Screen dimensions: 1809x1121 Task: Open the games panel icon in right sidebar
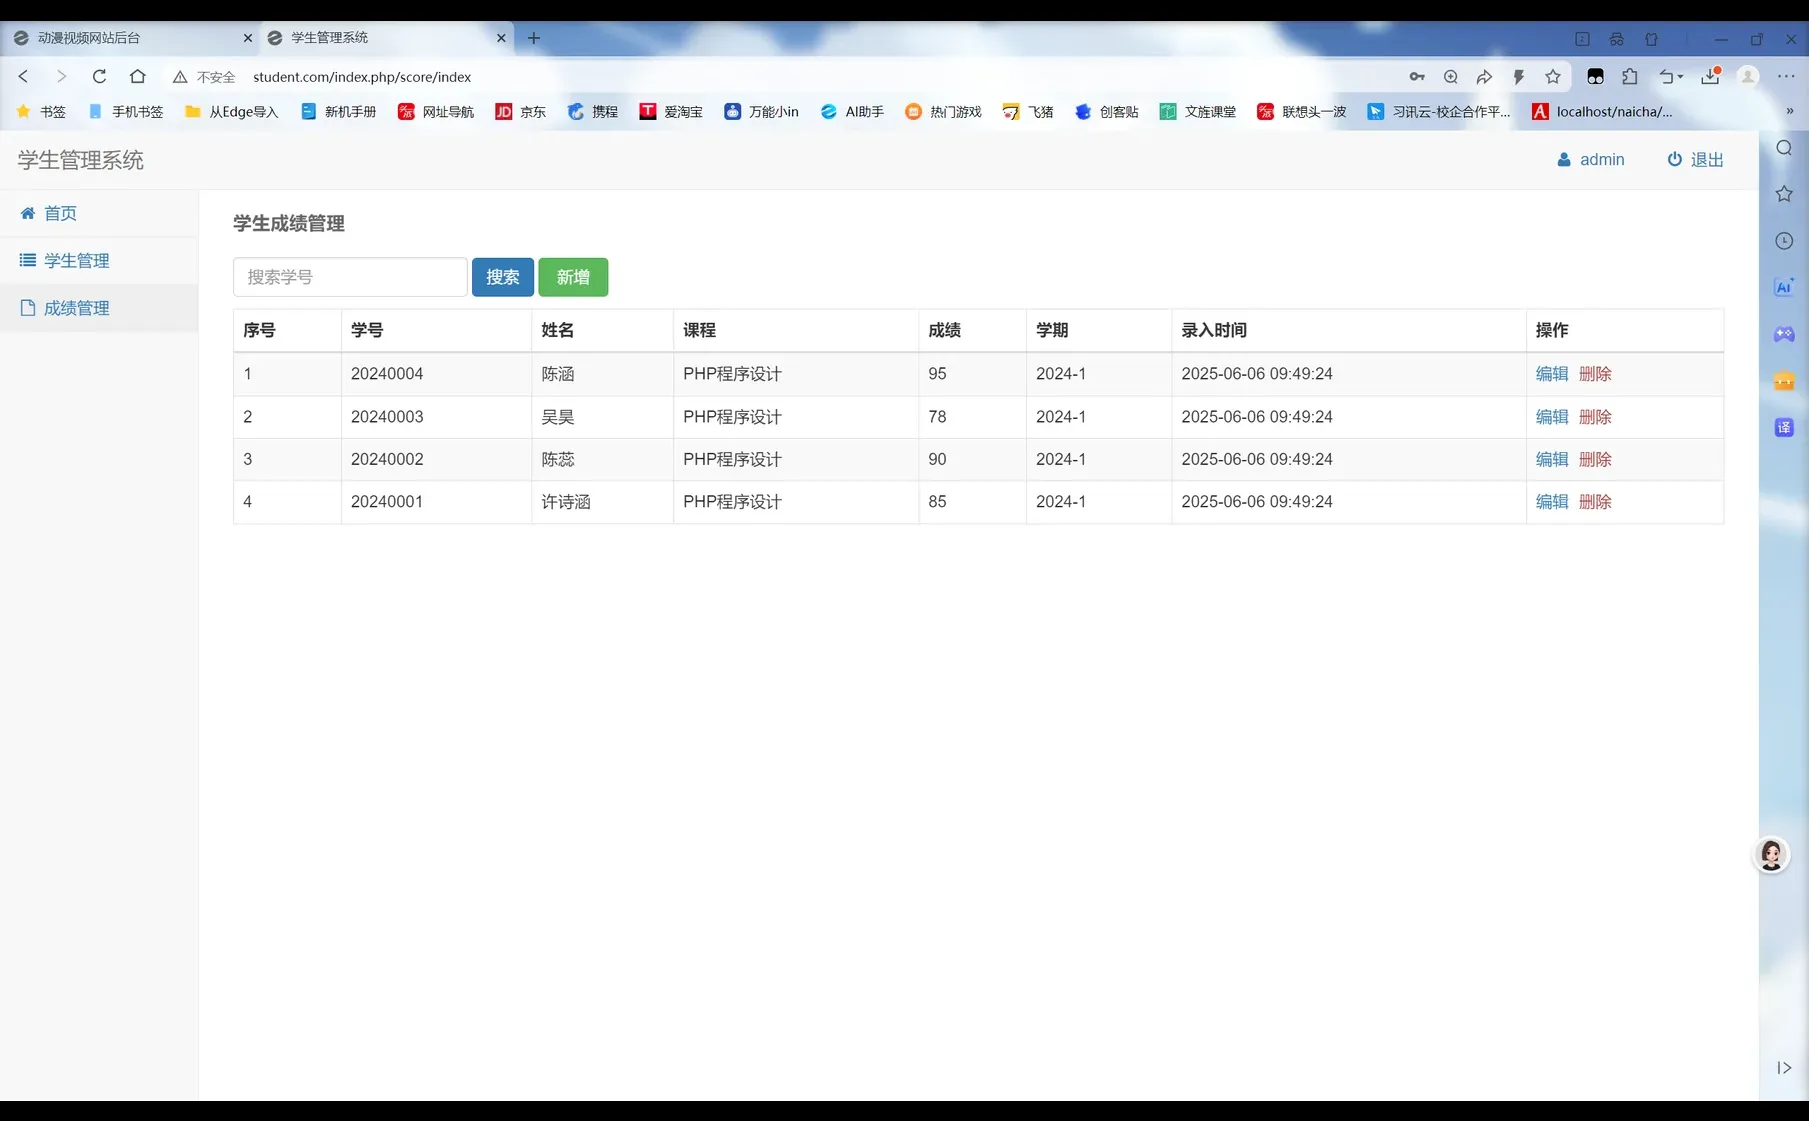click(1784, 334)
